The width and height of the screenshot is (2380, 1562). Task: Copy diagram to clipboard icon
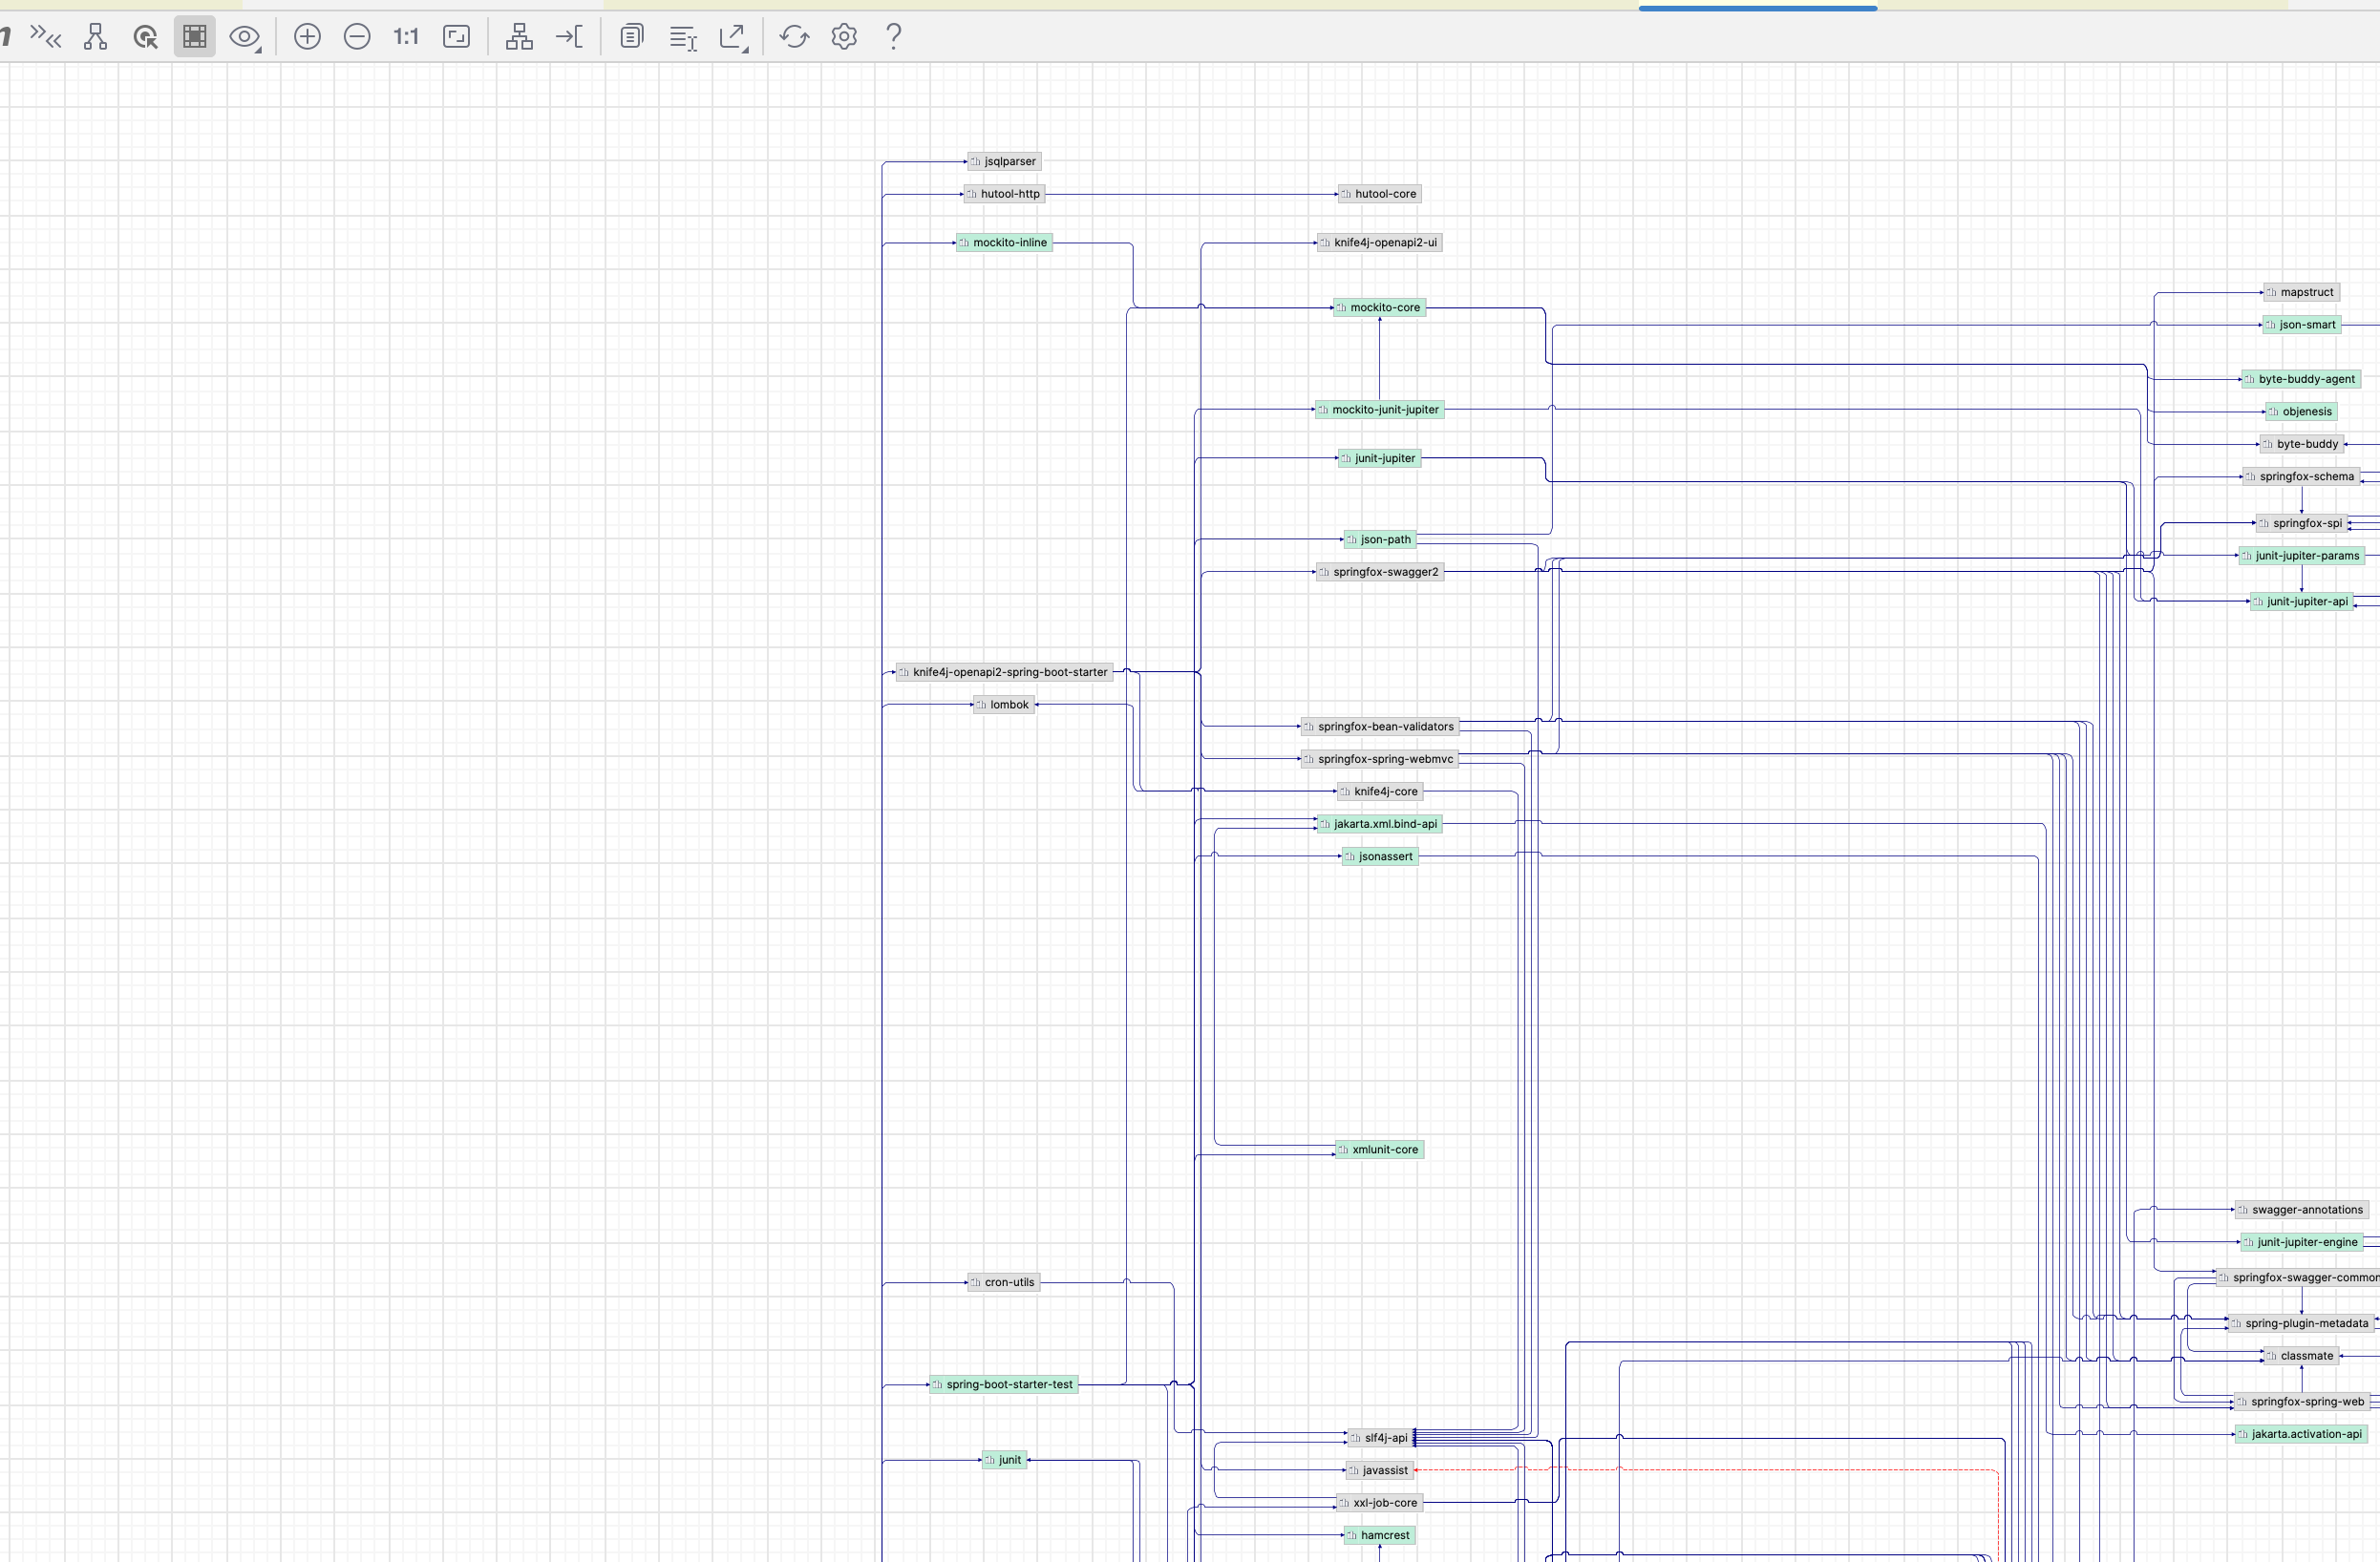631,37
